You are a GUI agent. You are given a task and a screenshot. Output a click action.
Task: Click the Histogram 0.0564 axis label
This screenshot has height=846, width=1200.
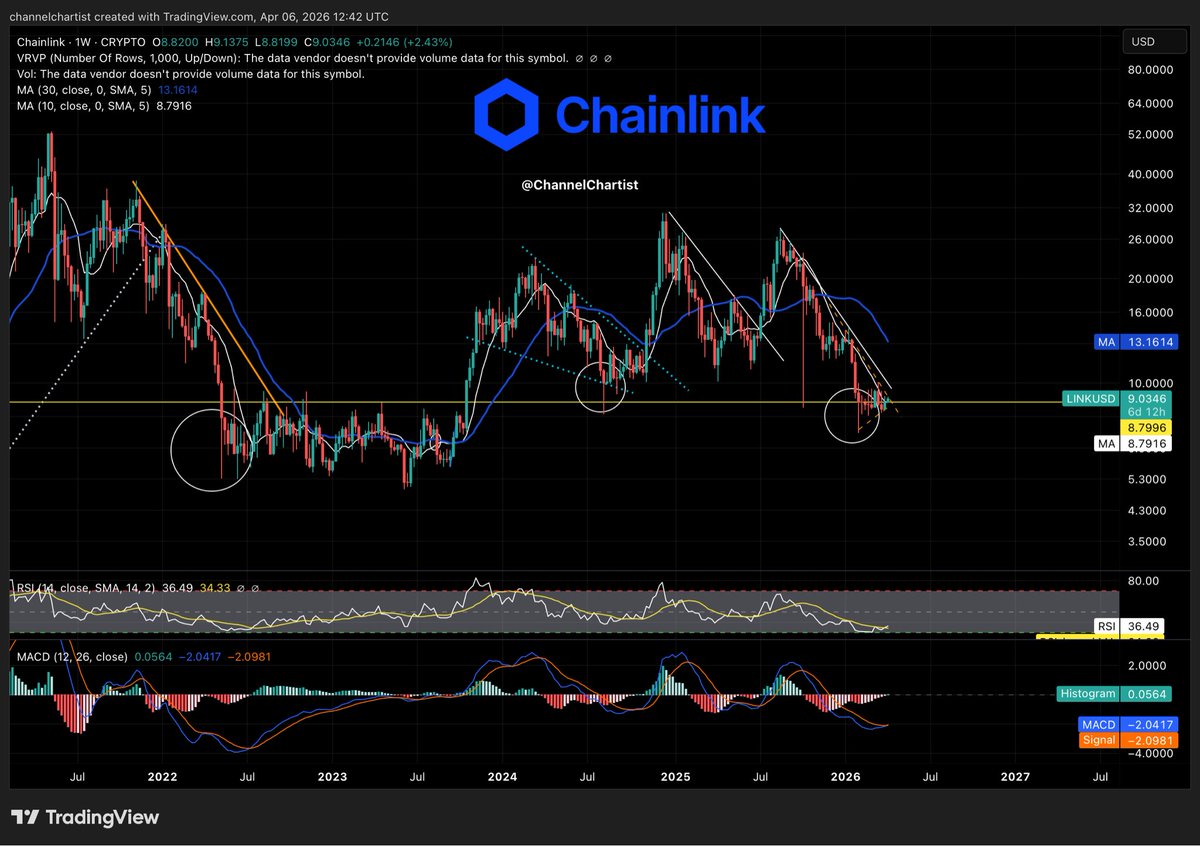point(1115,694)
